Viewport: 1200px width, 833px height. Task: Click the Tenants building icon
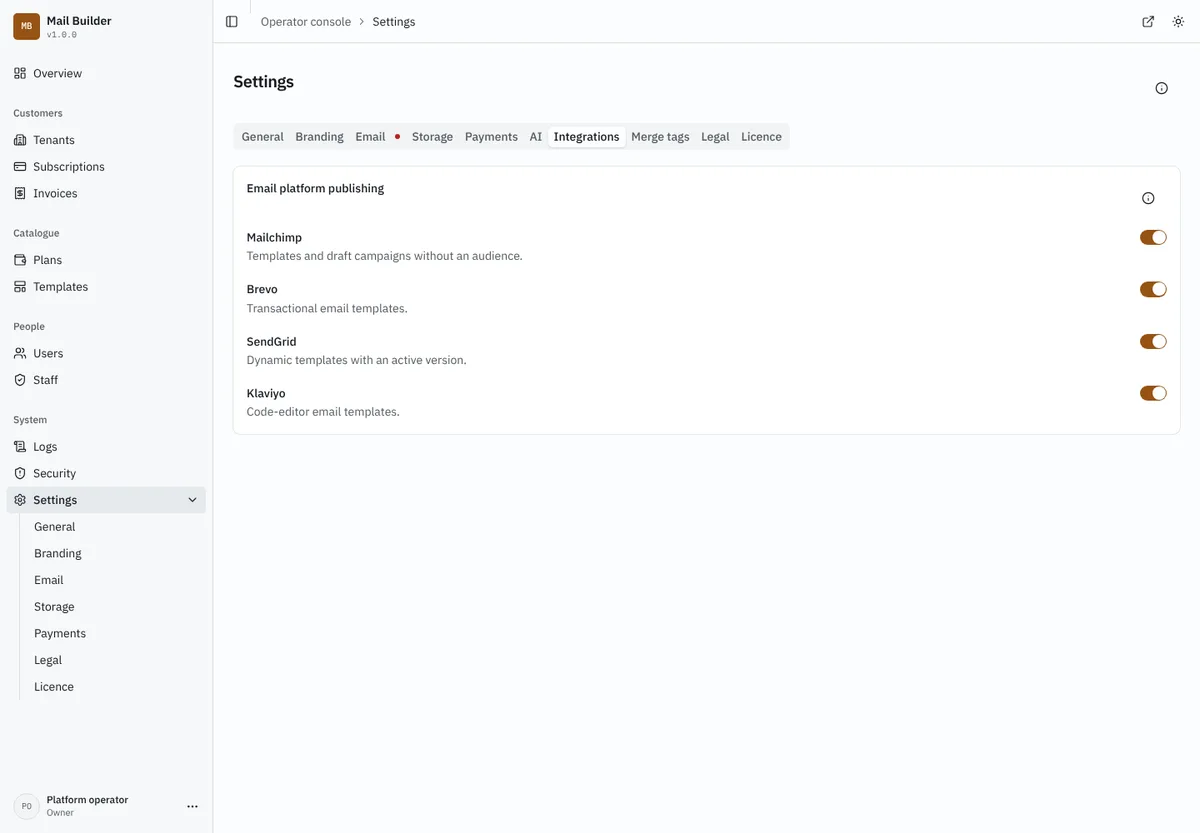tap(20, 140)
